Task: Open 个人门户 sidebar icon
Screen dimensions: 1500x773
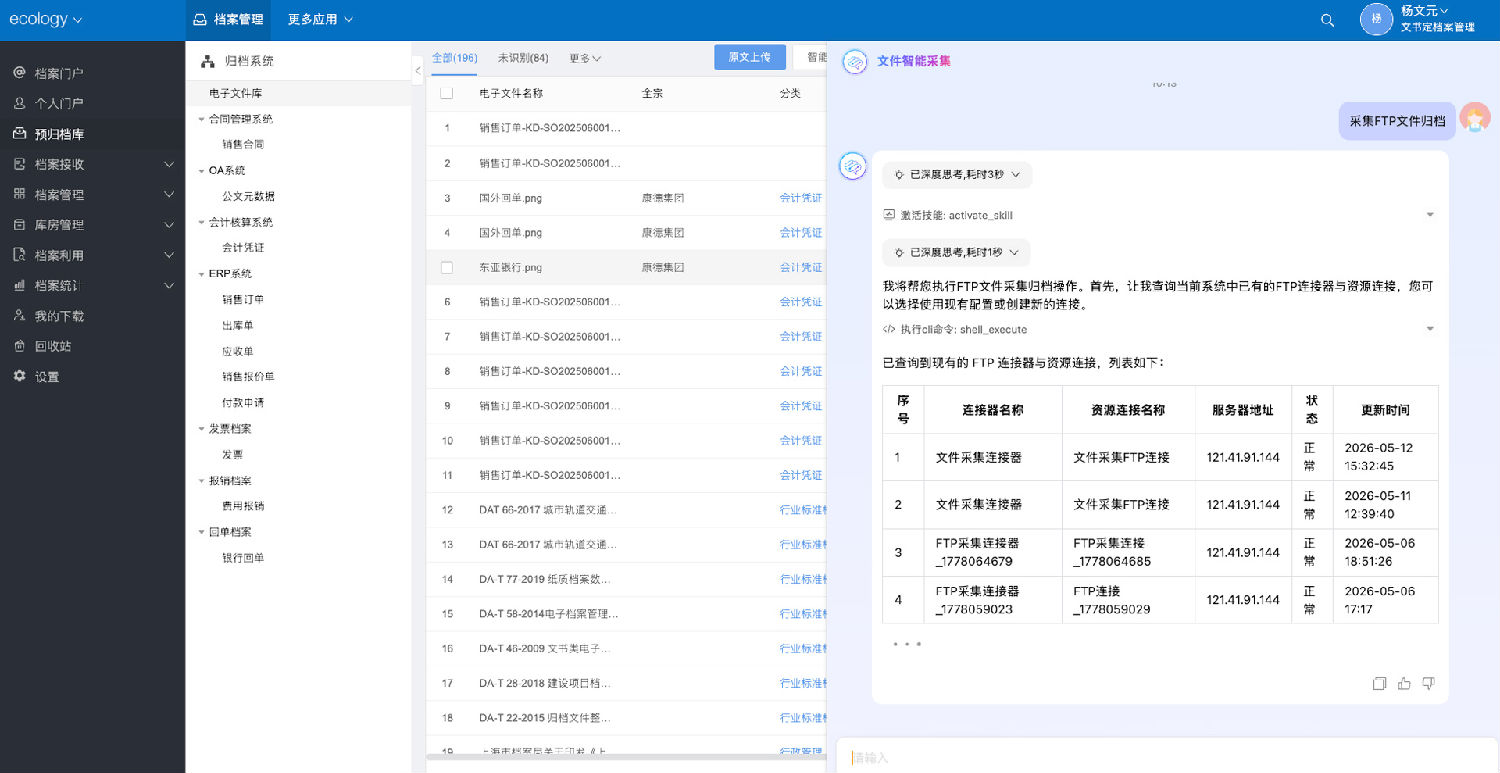Action: (x=19, y=103)
